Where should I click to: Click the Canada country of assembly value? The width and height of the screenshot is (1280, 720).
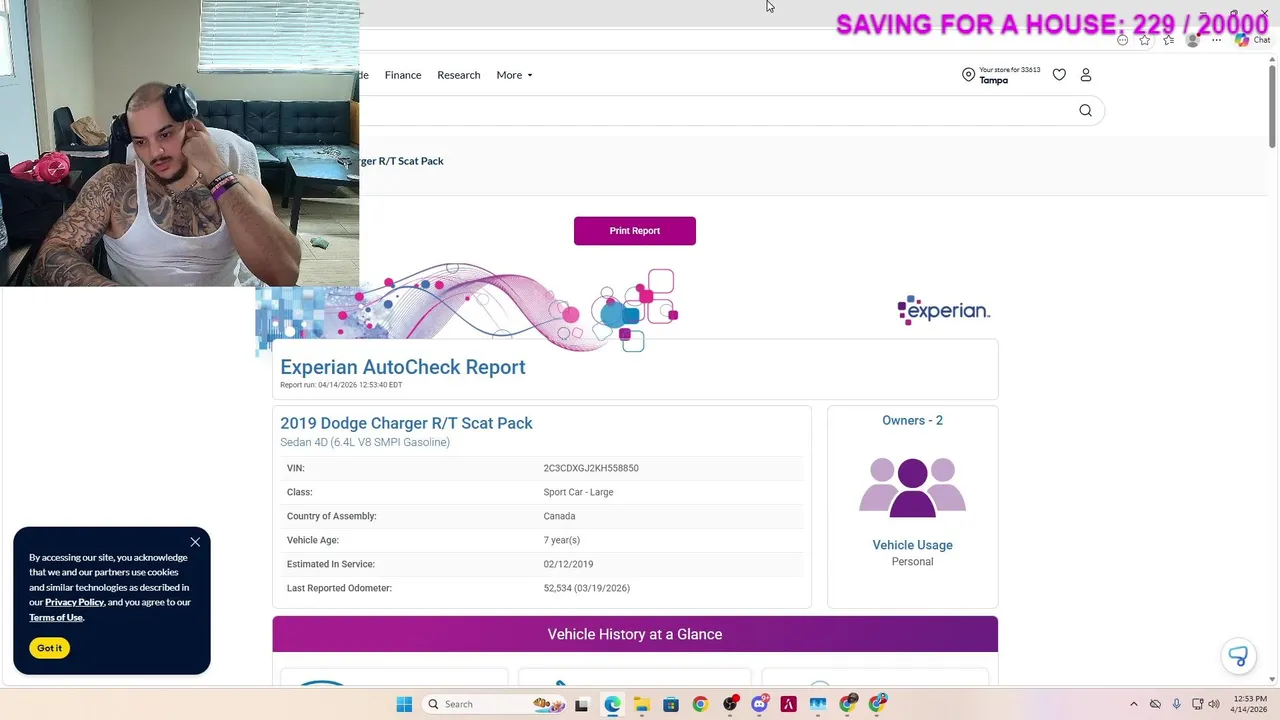pyautogui.click(x=559, y=516)
